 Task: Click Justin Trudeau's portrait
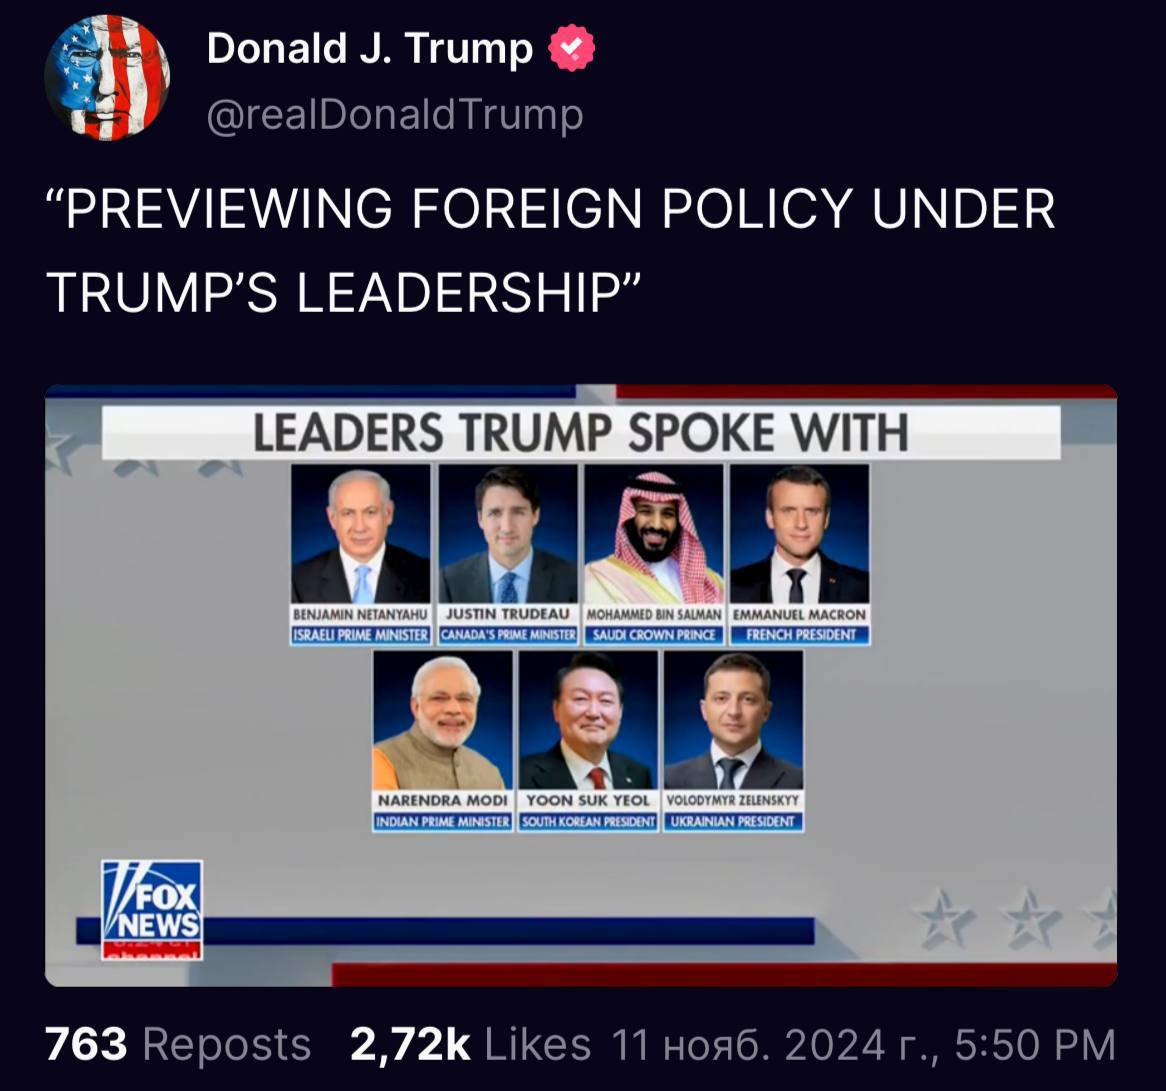[508, 534]
